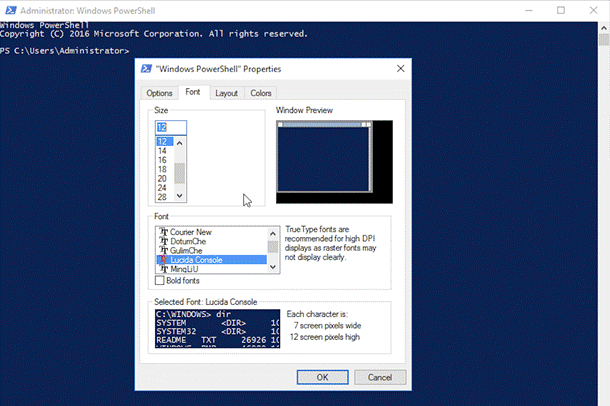Choose size 24 in the size list
610x406 pixels.
[165, 188]
